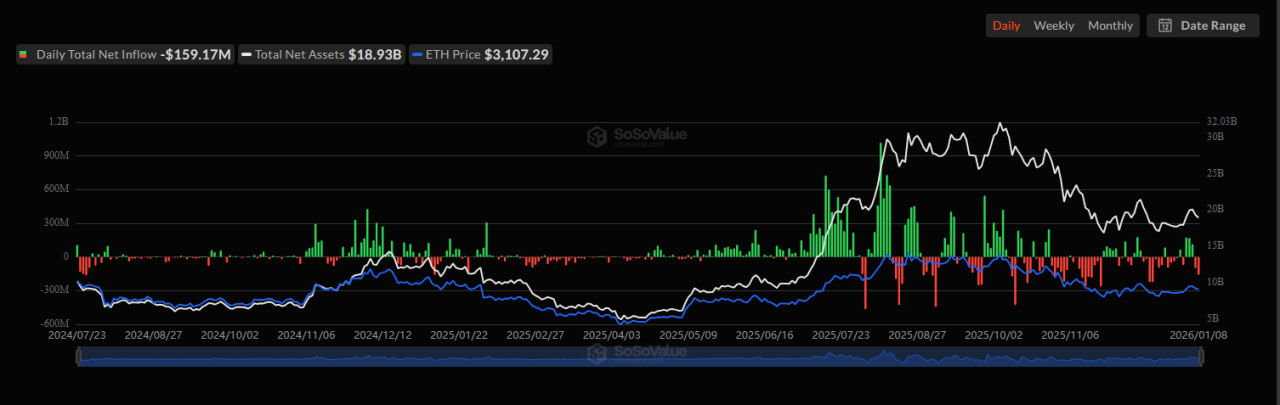Viewport: 1280px width, 405px height.
Task: Click the SoSoValue watermark below the date axis
Action: coord(636,352)
